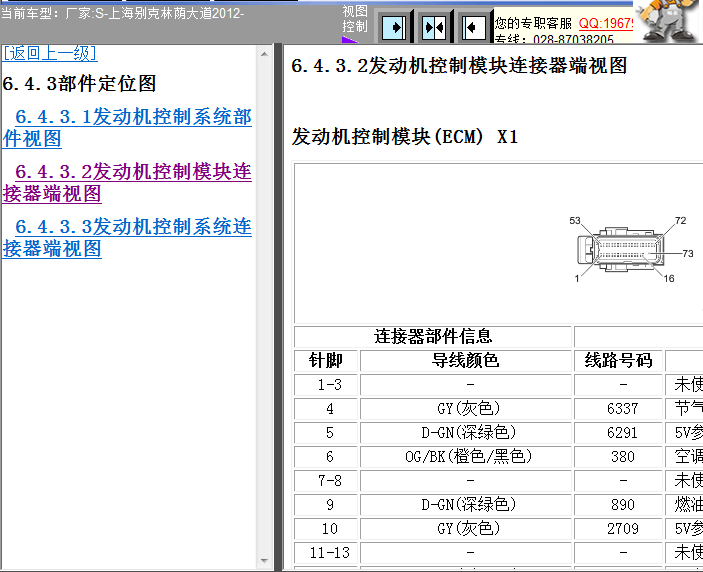Open the 返回上一级 link
703x572 pixels.
click(x=49, y=53)
